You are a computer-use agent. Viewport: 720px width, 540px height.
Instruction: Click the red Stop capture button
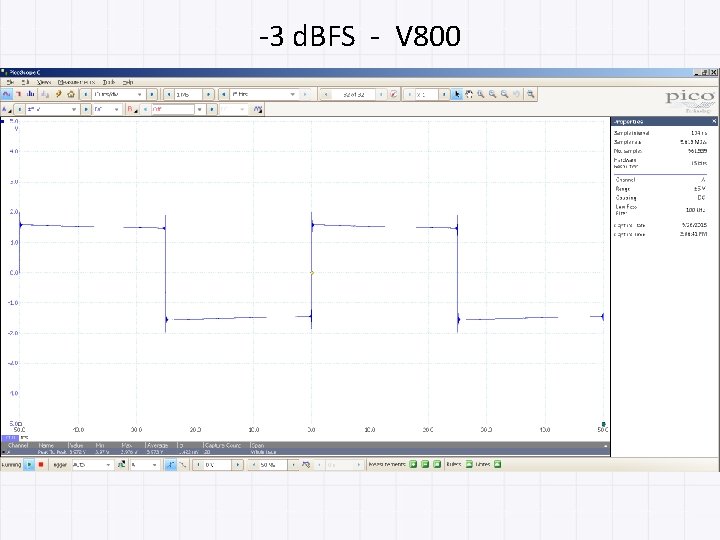coord(41,465)
